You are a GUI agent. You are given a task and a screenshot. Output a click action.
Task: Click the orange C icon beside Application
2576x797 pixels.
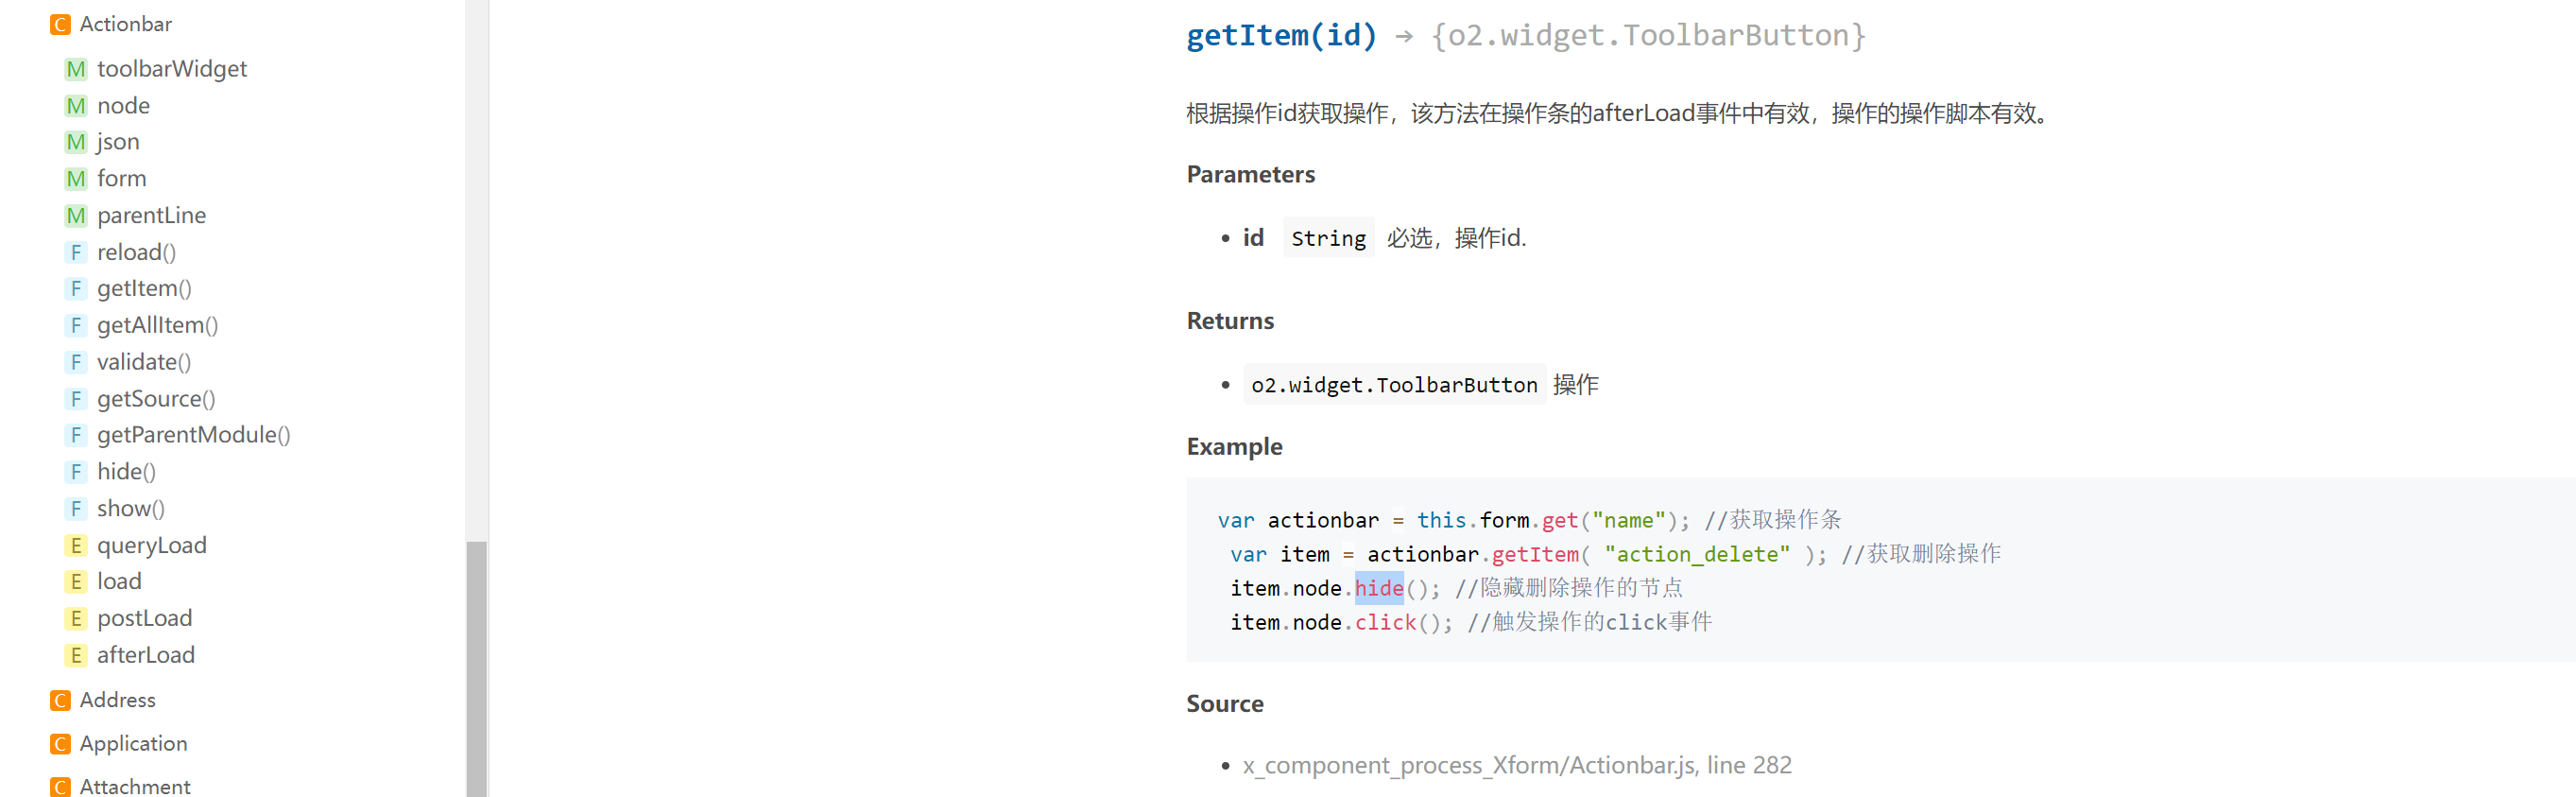point(61,744)
